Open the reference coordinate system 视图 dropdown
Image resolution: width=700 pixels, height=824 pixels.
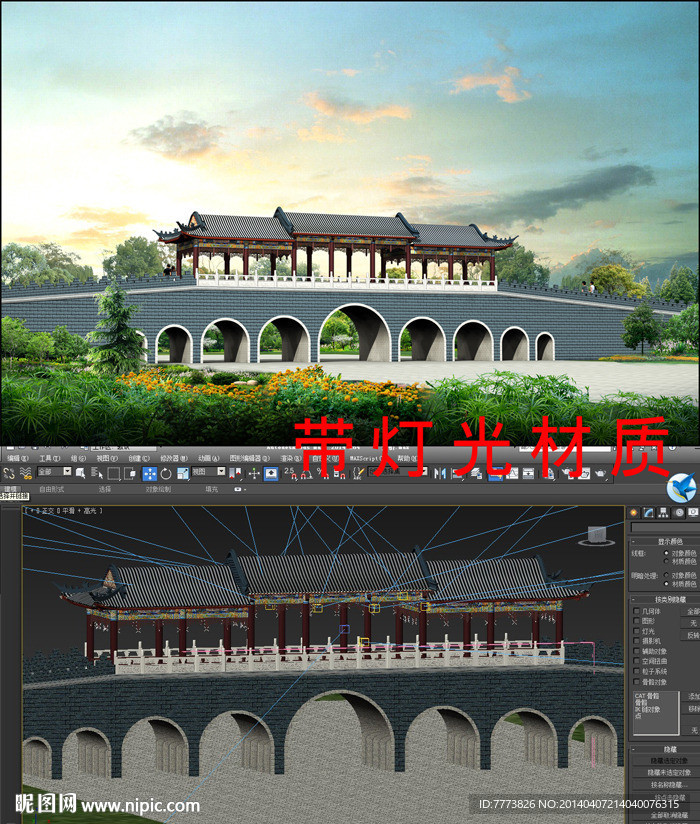coord(208,471)
